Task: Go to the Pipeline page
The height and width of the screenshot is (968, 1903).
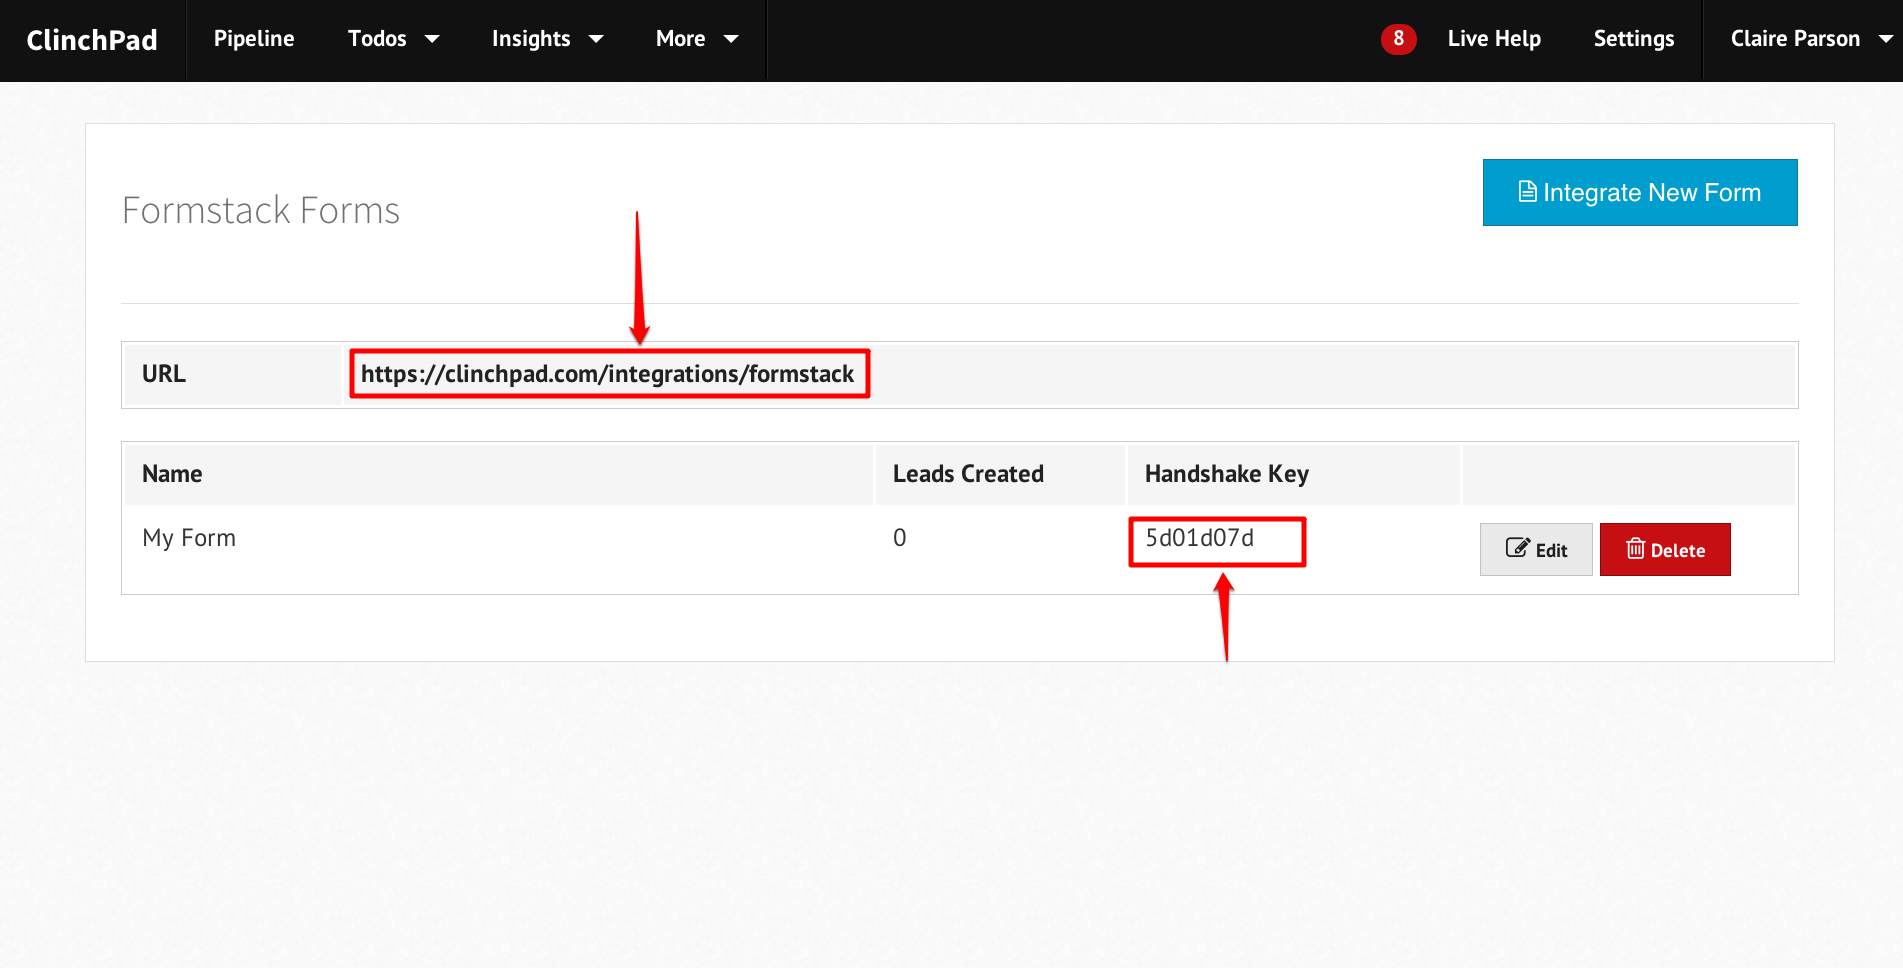Action: (254, 39)
